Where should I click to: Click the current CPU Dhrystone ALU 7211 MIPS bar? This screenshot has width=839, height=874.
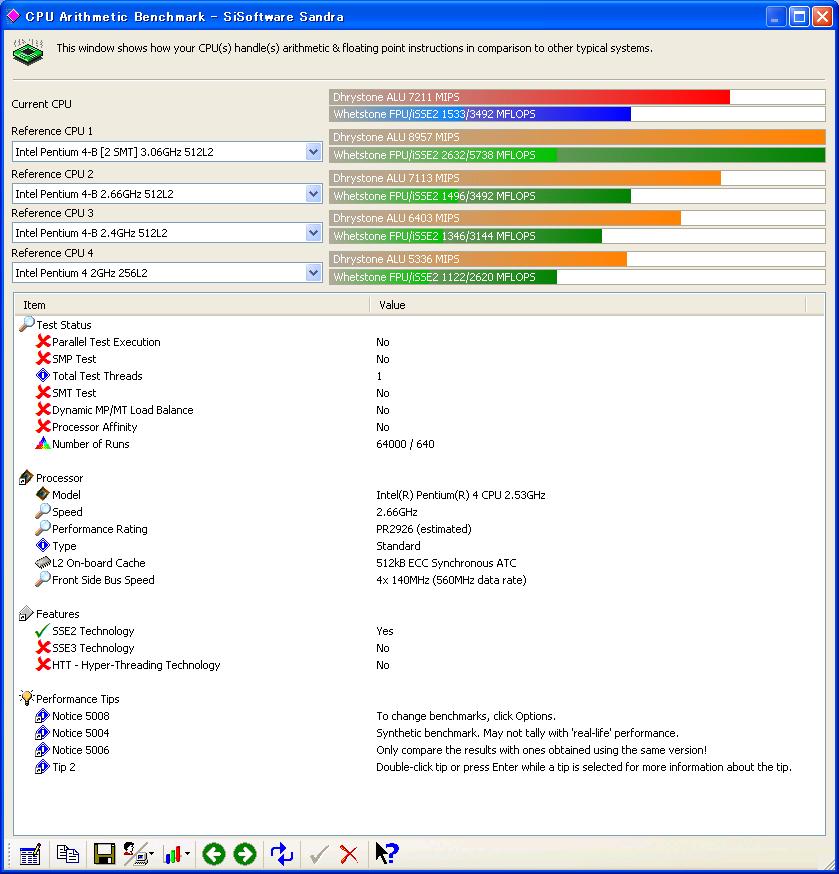(x=577, y=97)
